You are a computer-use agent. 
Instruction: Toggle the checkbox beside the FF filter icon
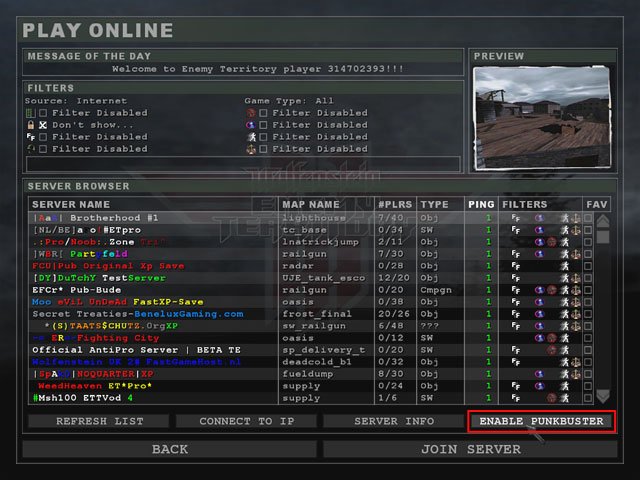click(x=43, y=137)
